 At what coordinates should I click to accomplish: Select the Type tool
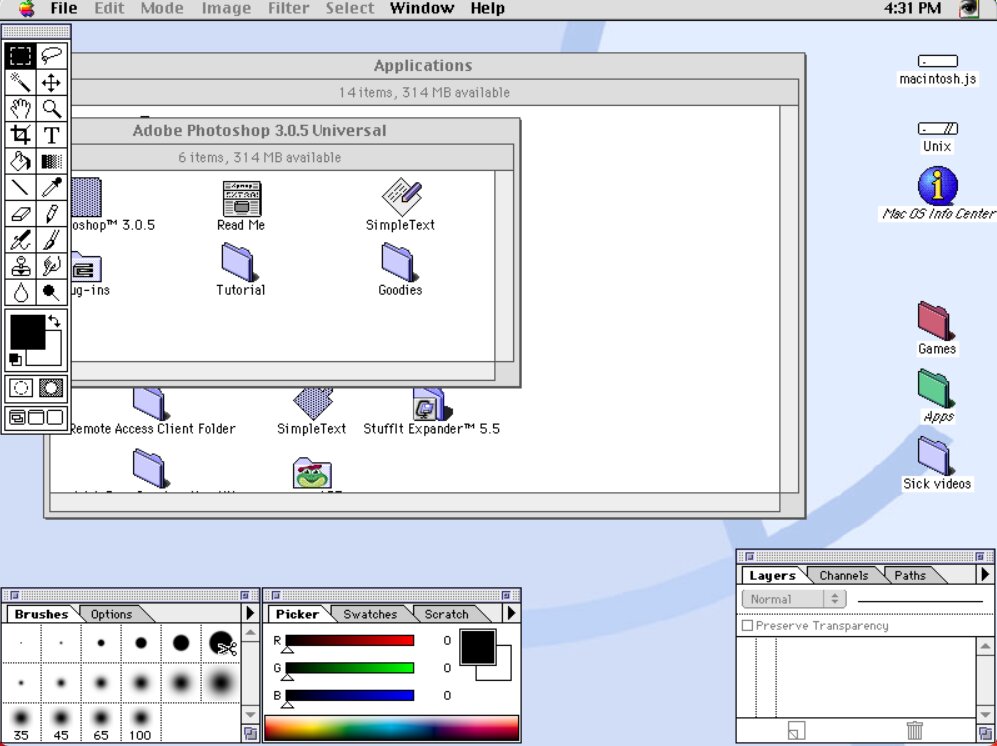(x=52, y=135)
